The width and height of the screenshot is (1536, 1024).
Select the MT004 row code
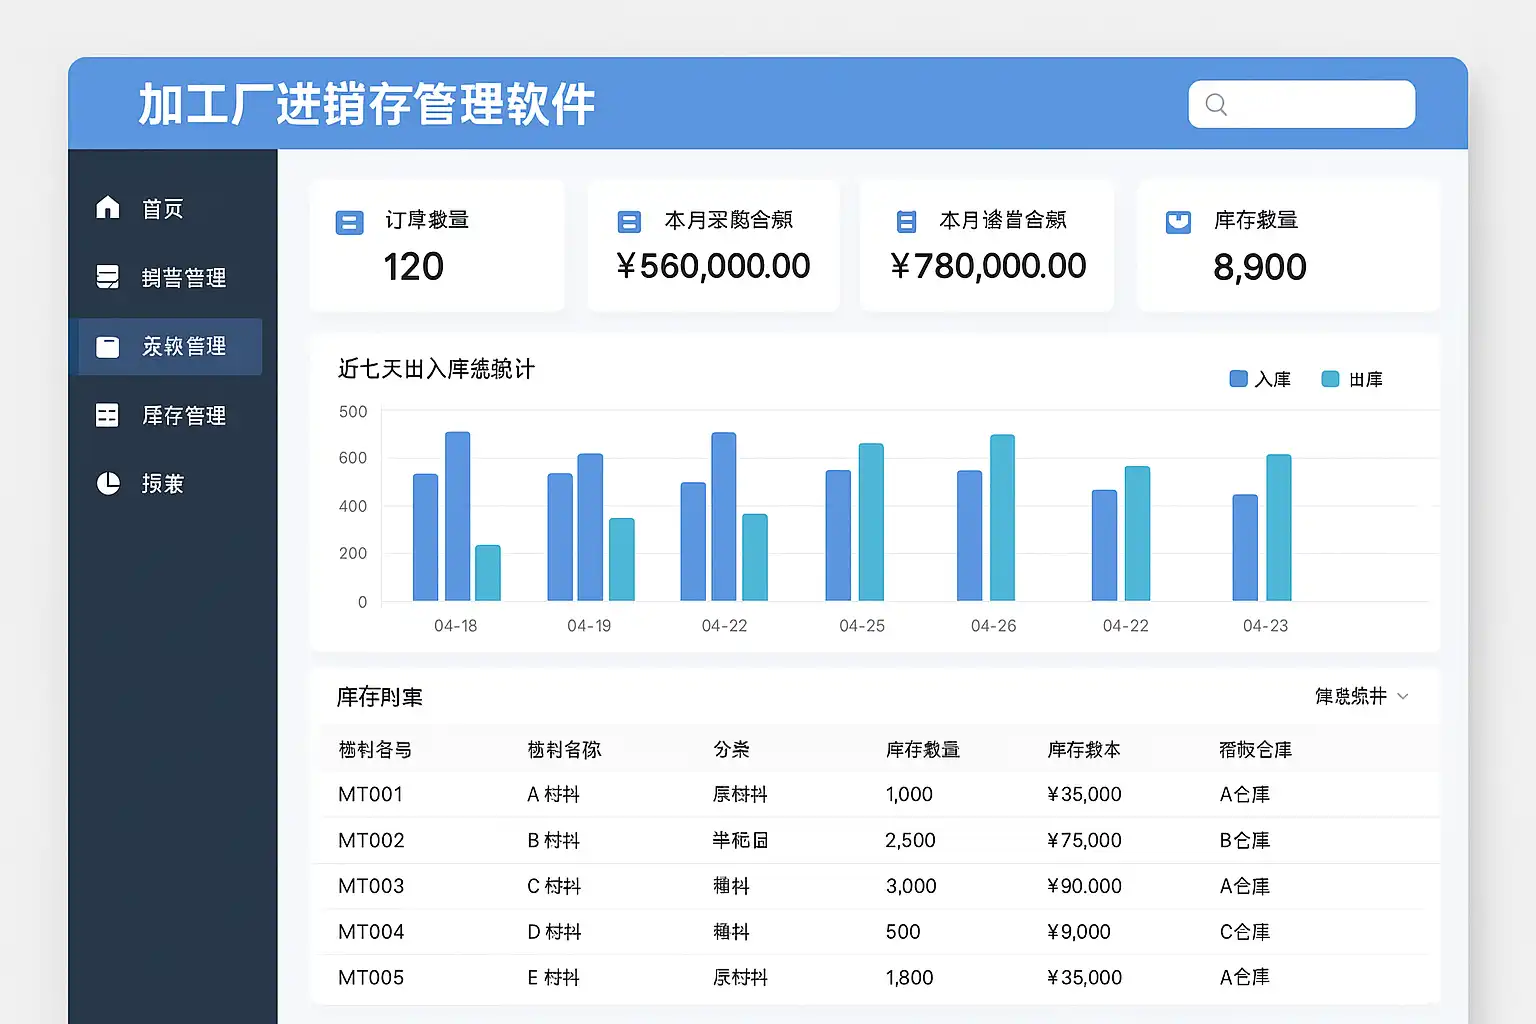pos(371,932)
